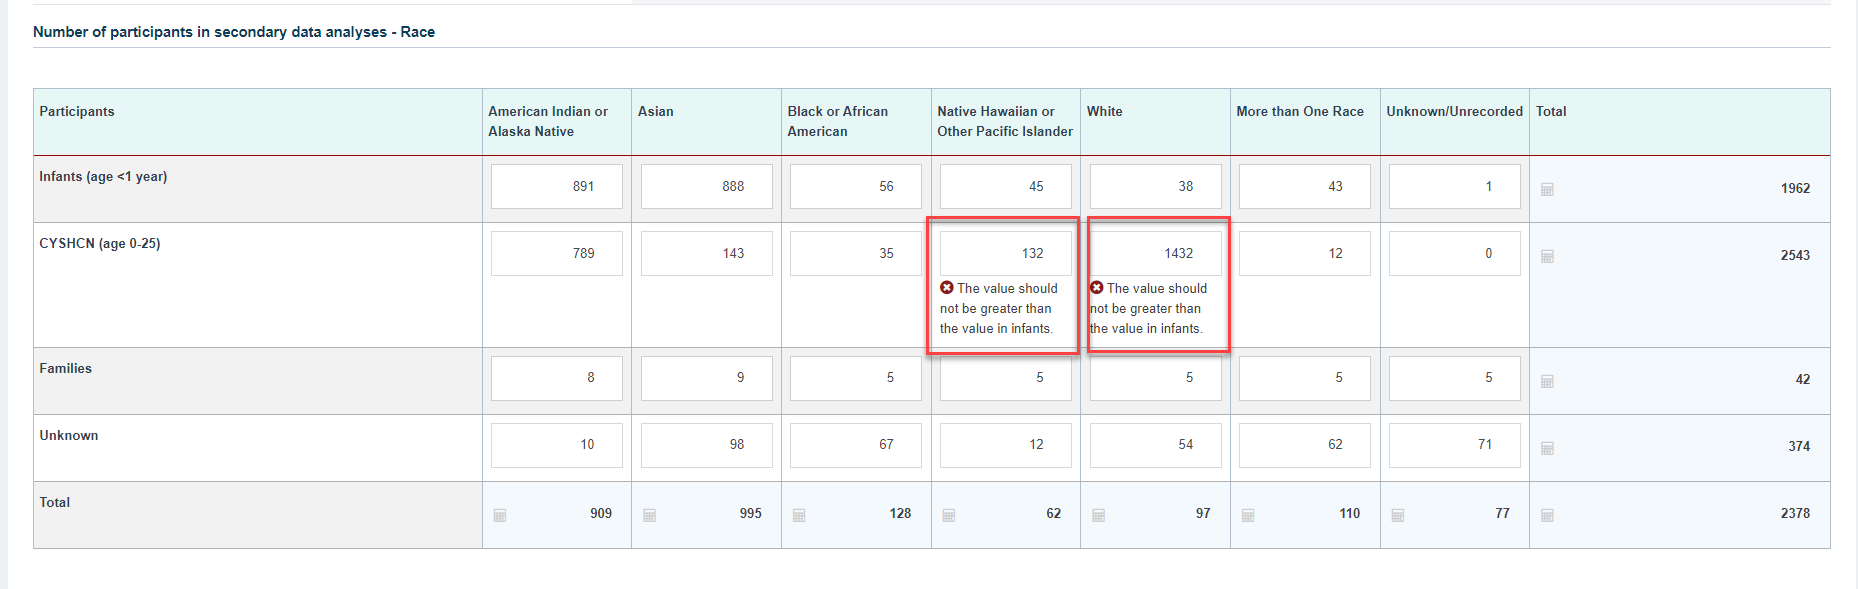Click calculator icon in Families row total

[x=1547, y=381]
